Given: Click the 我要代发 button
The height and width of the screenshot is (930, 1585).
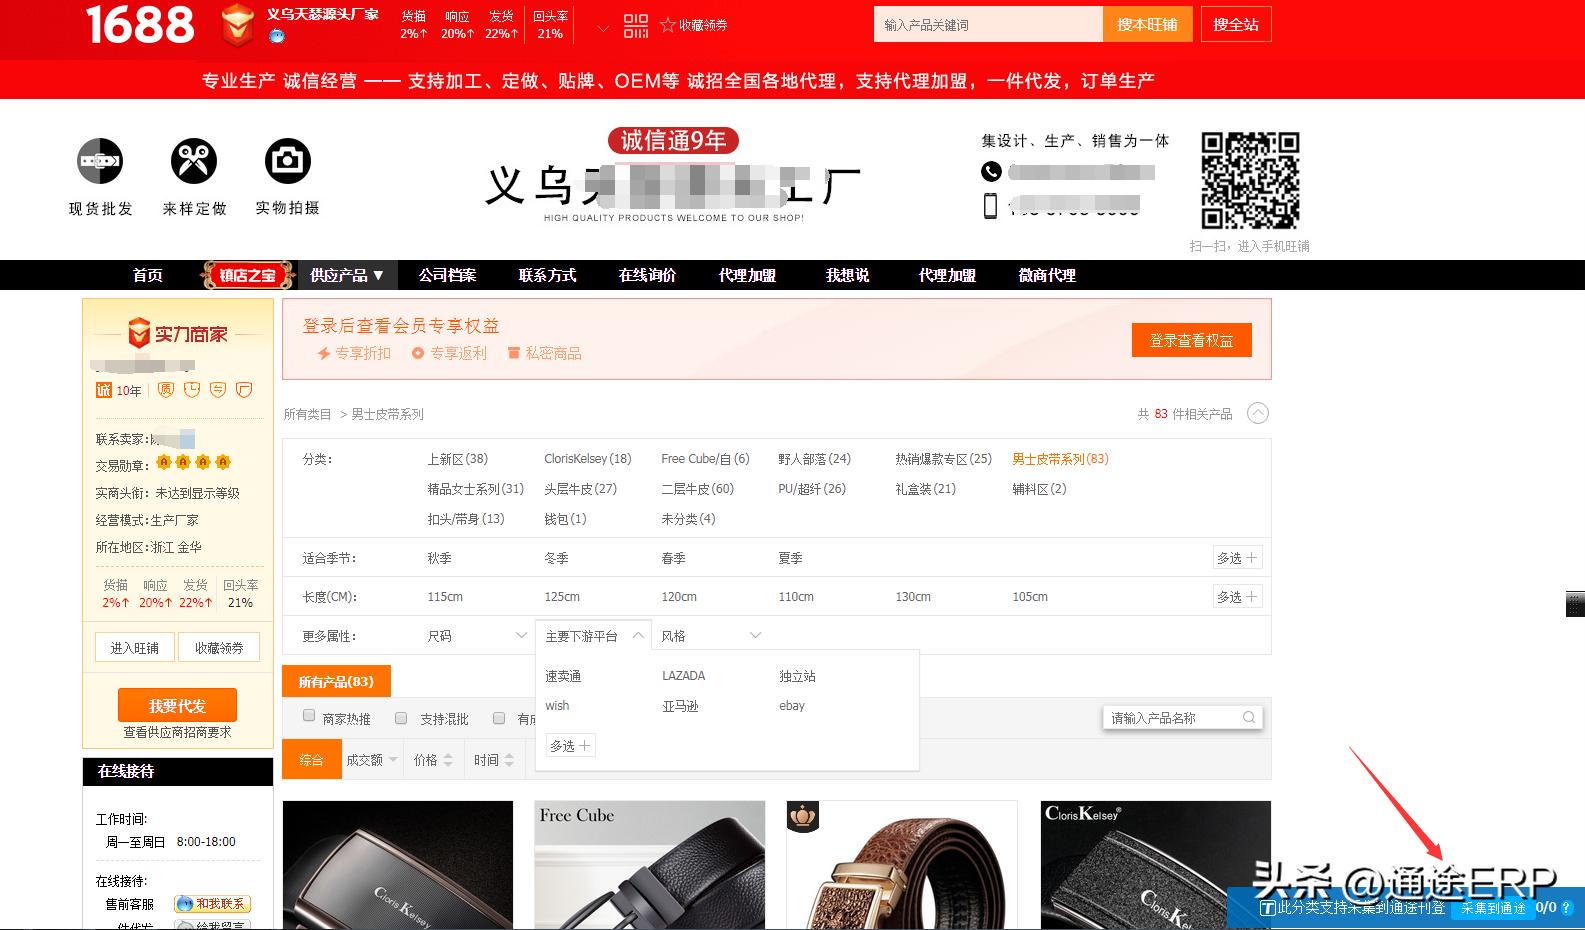Looking at the screenshot, I should click(x=177, y=705).
